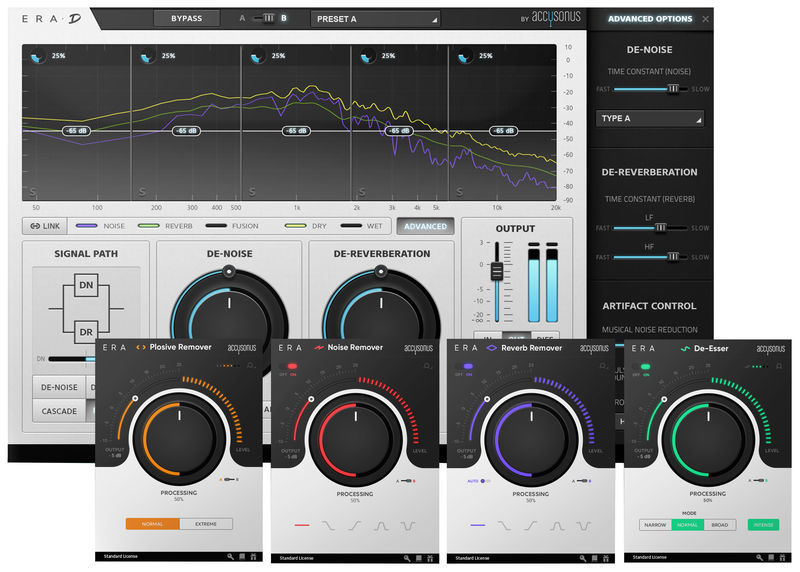Screen dimensions: 800x572
Task: Click the key icon in Plosive Remover footer
Action: [x=231, y=557]
